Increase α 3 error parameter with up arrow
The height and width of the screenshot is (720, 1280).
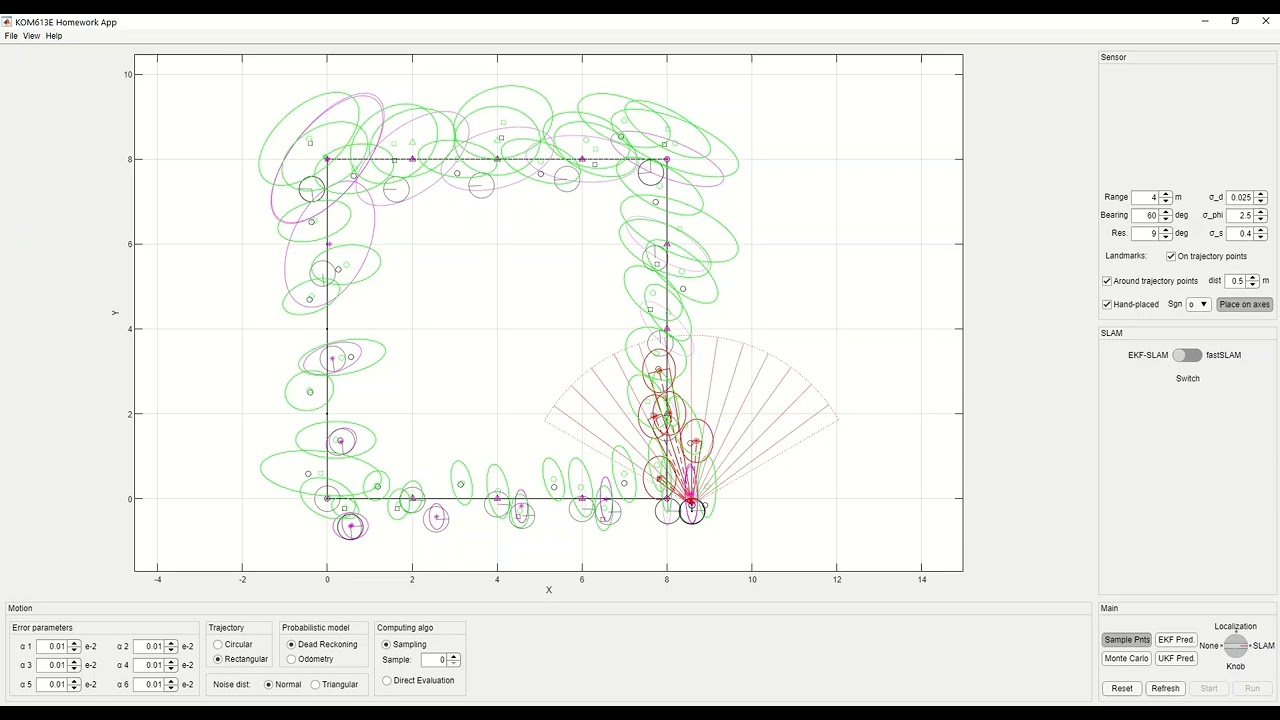(74, 662)
